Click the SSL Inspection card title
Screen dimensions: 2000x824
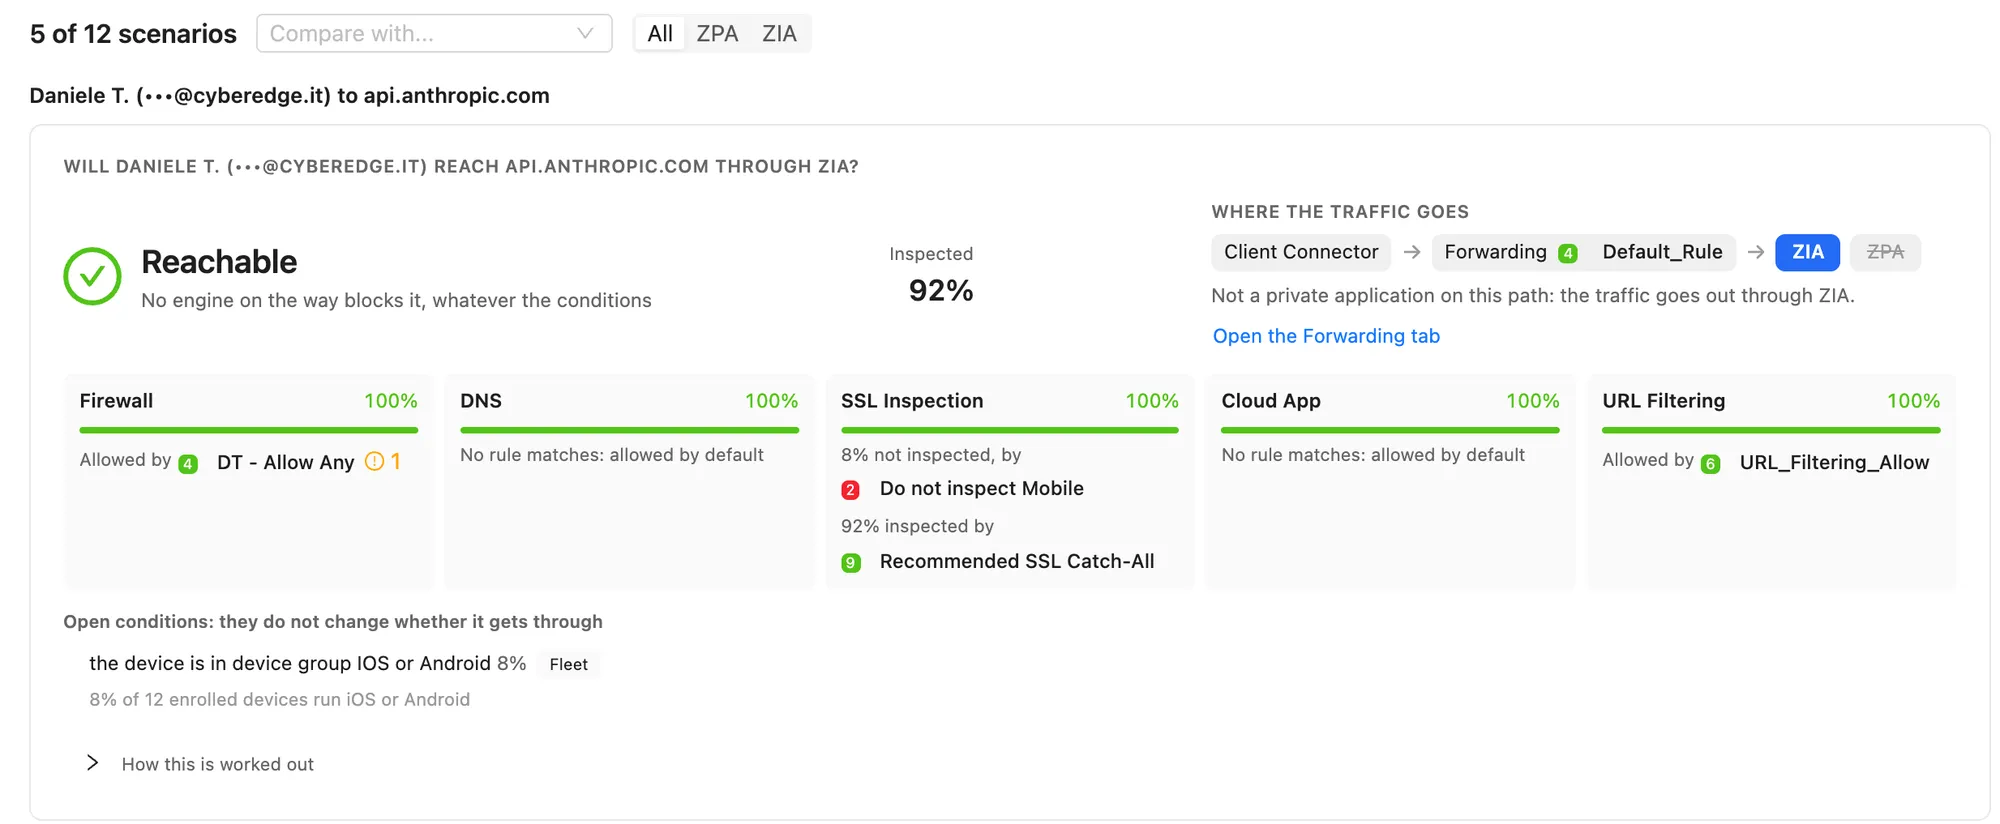tap(912, 401)
